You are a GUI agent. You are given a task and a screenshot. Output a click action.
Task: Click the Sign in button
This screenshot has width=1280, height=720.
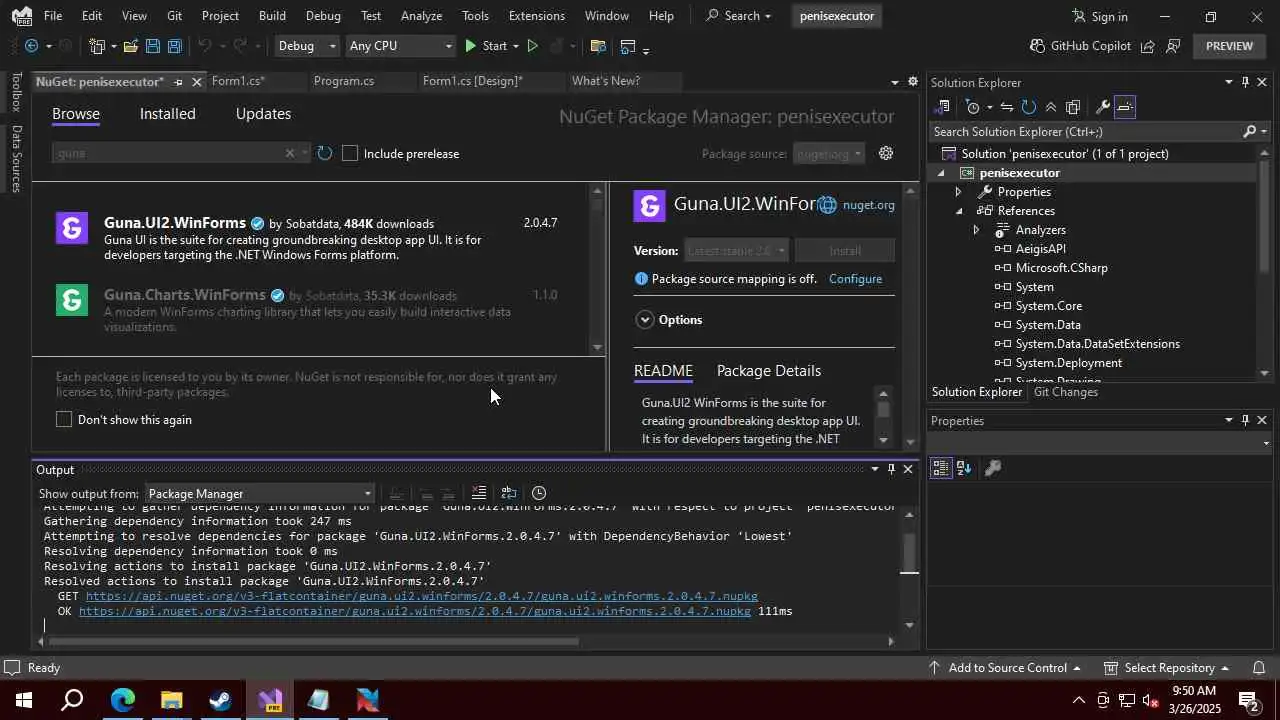click(x=1099, y=16)
